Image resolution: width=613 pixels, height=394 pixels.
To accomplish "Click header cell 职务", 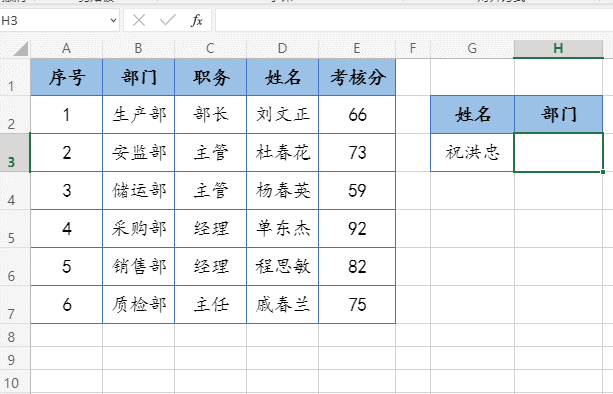I will 210,77.
